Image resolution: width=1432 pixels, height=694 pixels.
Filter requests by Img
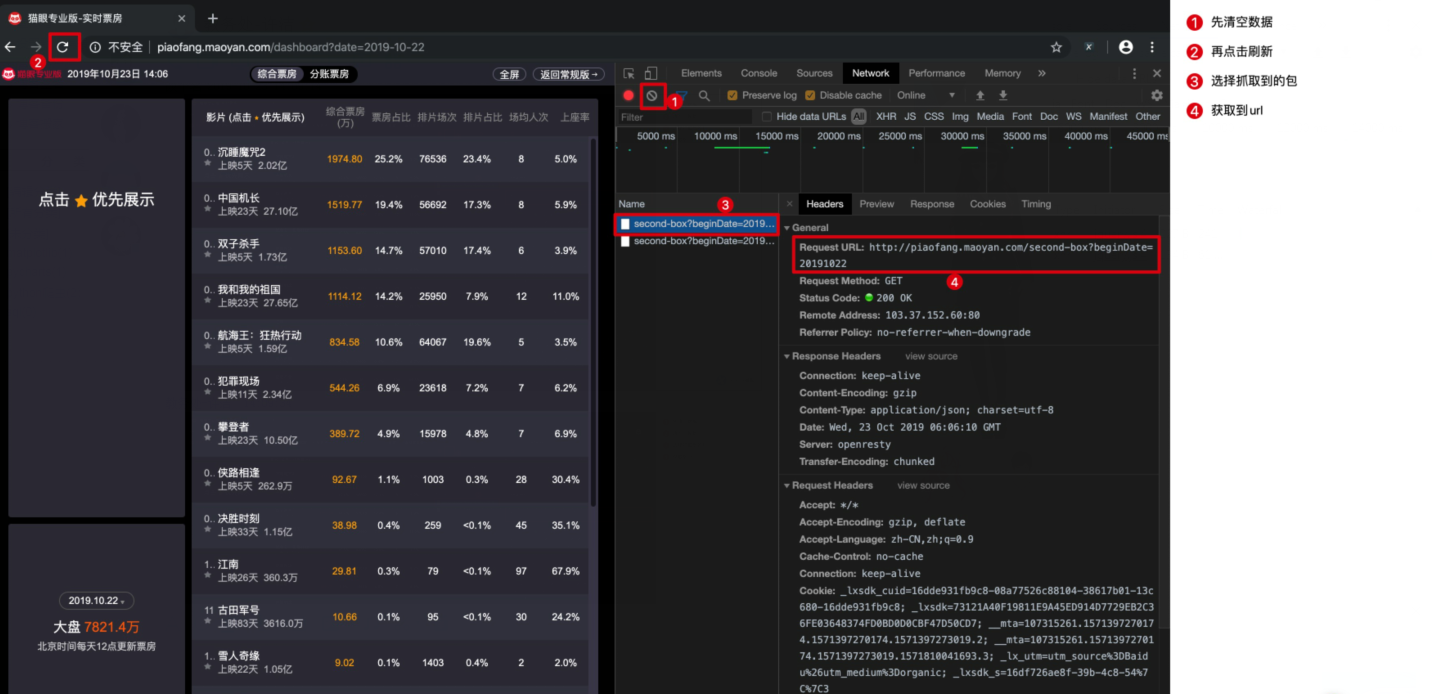960,116
